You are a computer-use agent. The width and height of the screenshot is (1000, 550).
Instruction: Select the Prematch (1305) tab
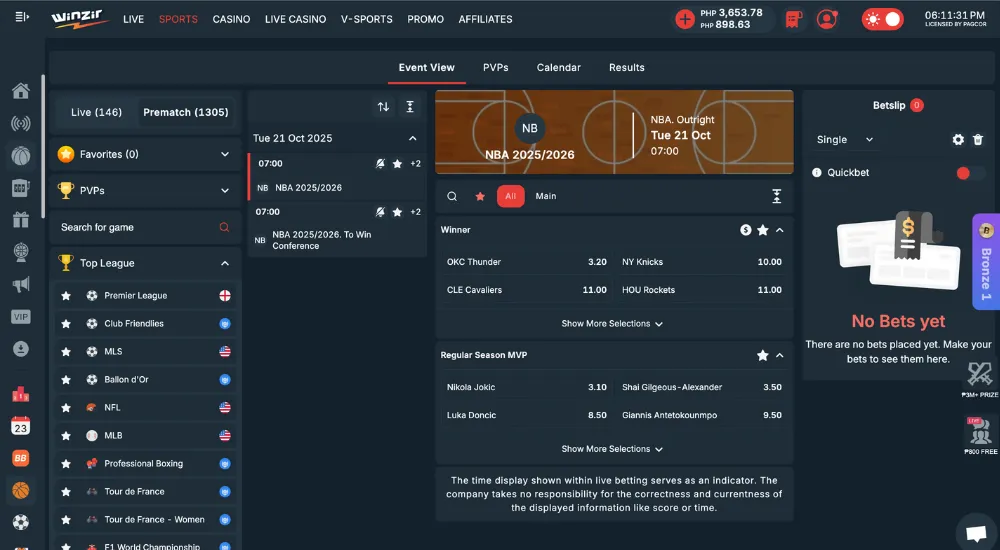click(x=186, y=112)
